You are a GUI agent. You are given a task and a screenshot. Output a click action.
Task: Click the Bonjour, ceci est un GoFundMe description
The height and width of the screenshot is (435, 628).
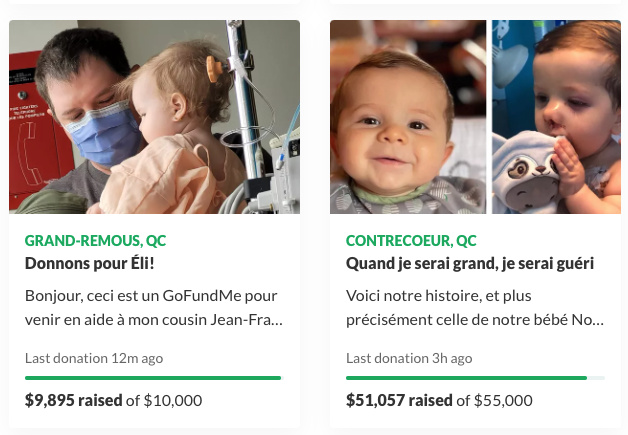[x=154, y=308]
